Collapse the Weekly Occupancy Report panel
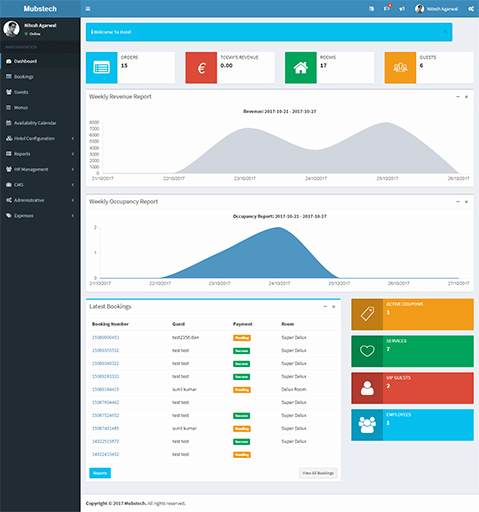 coord(458,202)
